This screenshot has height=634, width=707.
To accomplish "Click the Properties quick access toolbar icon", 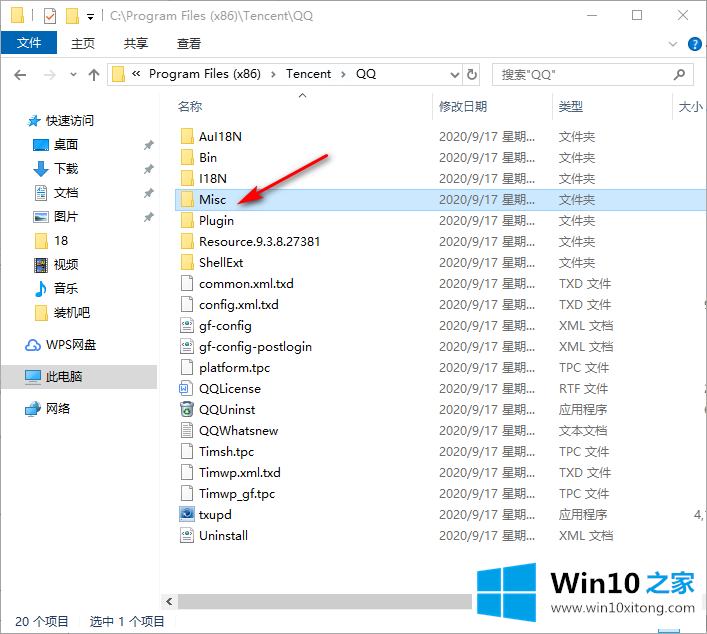I will point(50,16).
